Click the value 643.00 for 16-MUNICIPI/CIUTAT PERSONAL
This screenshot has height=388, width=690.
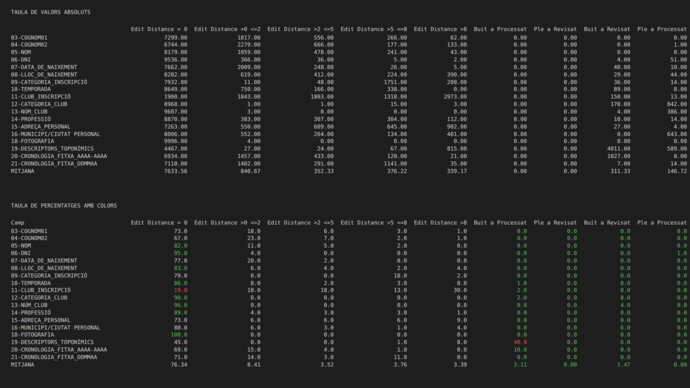click(677, 134)
